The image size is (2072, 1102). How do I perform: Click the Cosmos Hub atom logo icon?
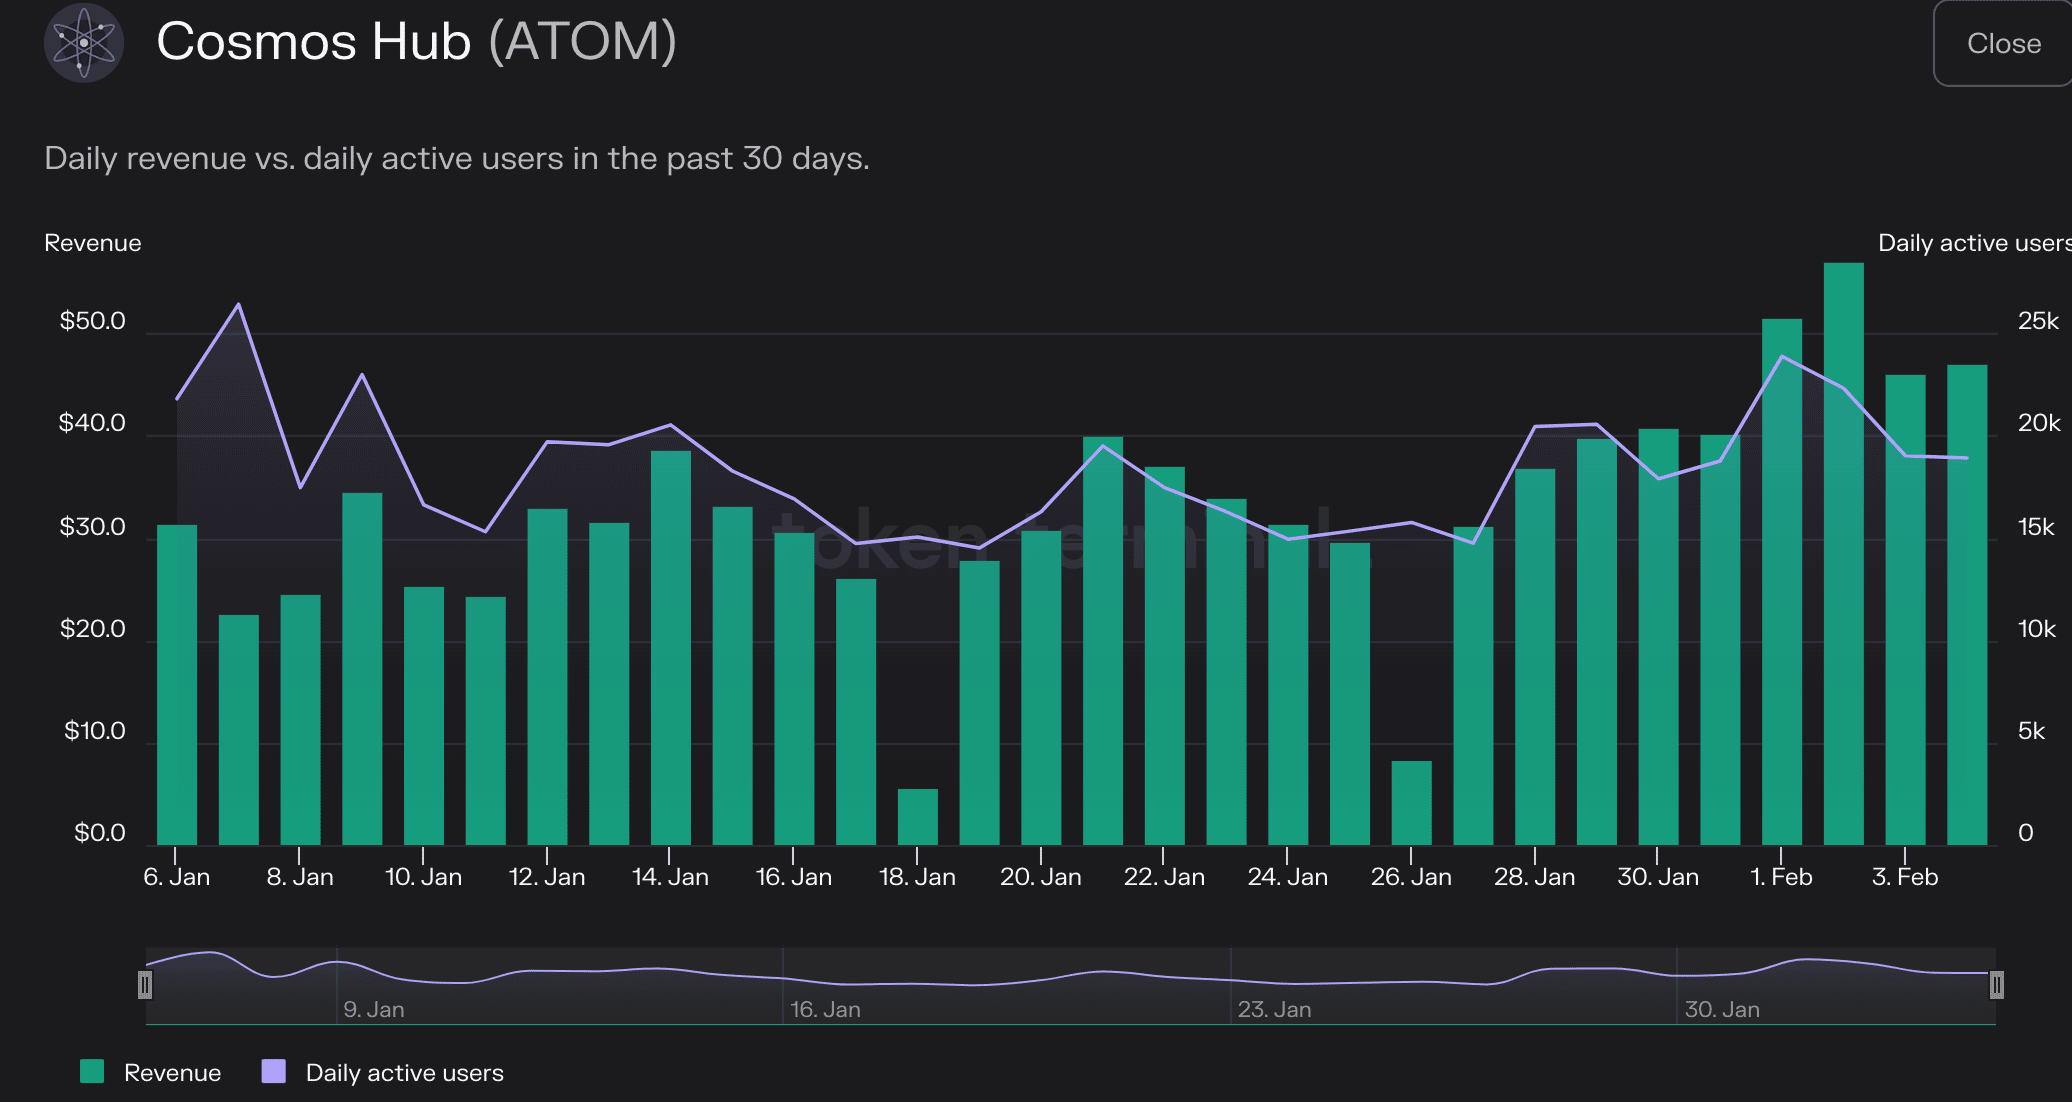point(84,42)
